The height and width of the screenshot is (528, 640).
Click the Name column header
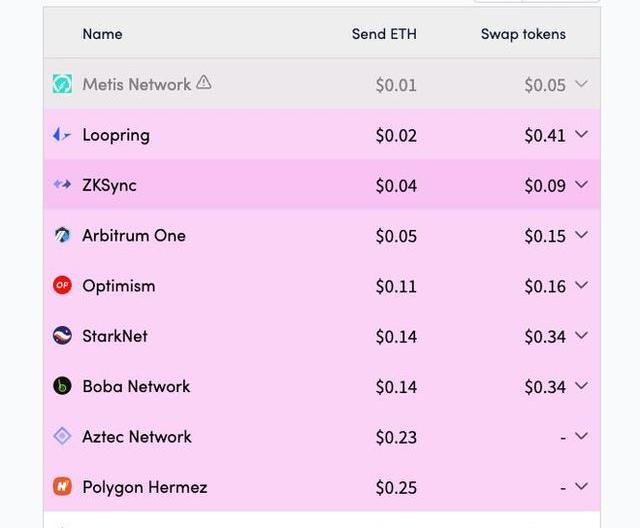[102, 34]
